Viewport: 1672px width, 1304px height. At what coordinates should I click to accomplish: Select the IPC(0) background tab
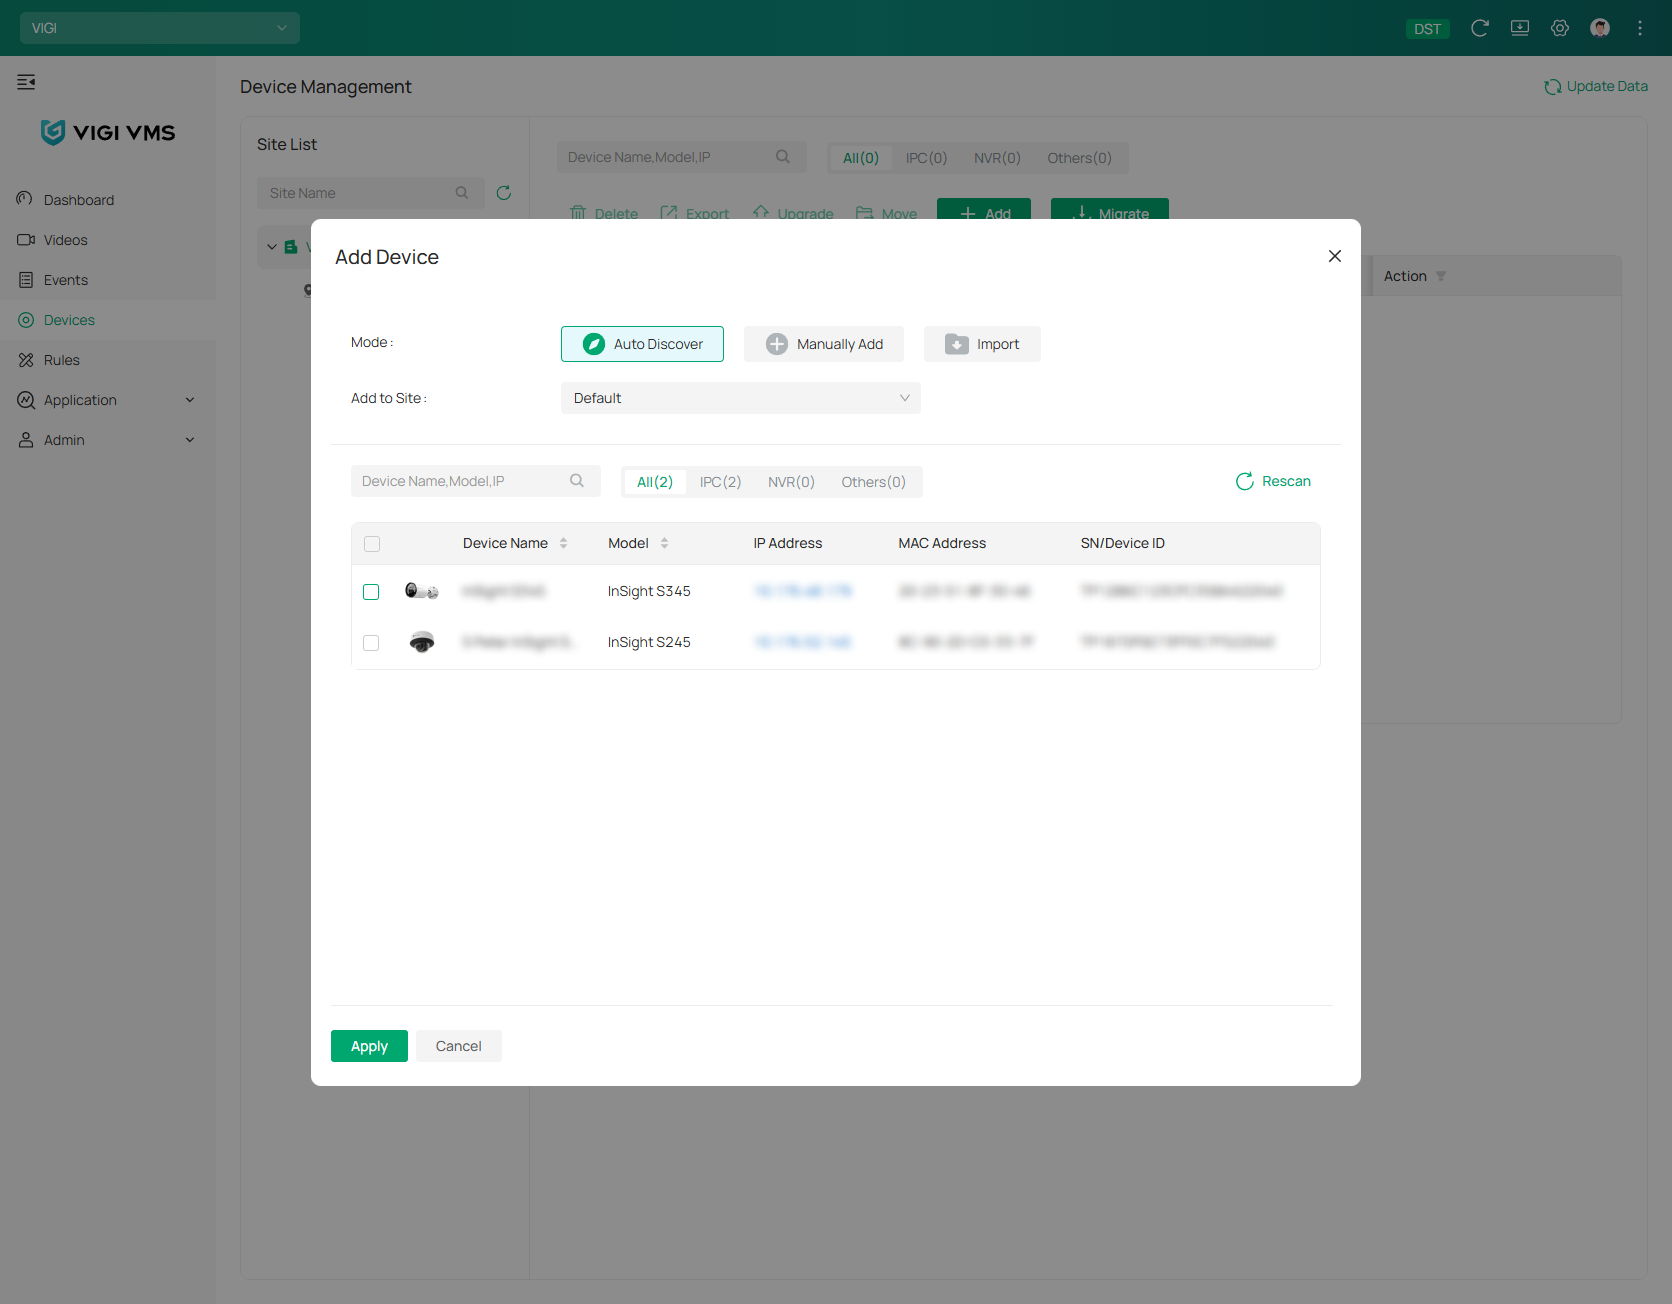pyautogui.click(x=926, y=158)
